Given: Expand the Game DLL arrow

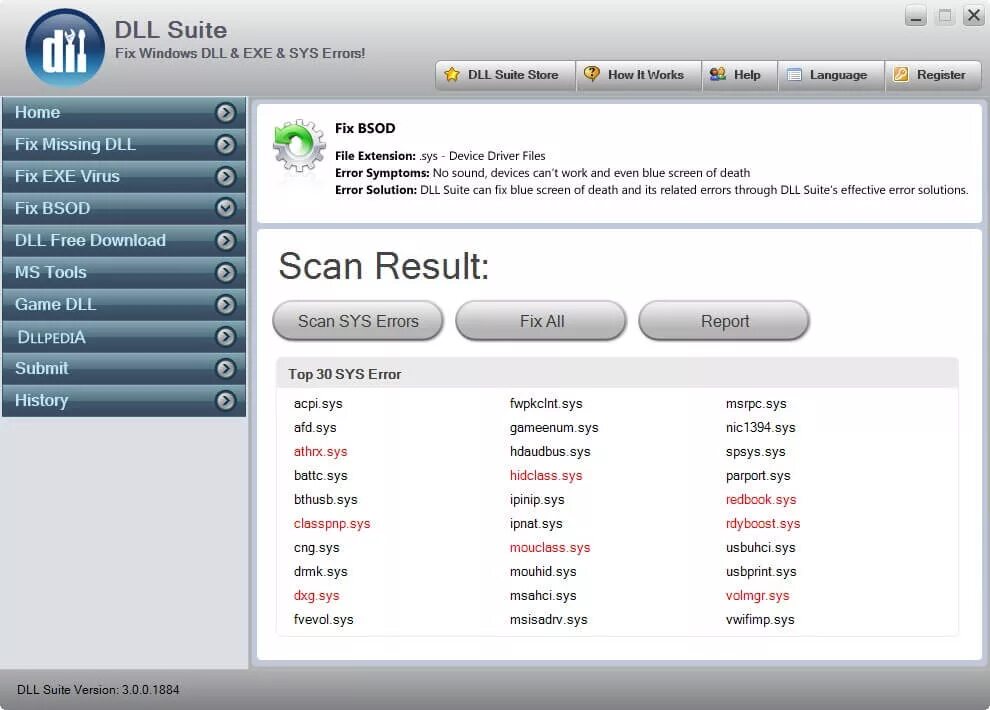Looking at the screenshot, I should tap(225, 305).
